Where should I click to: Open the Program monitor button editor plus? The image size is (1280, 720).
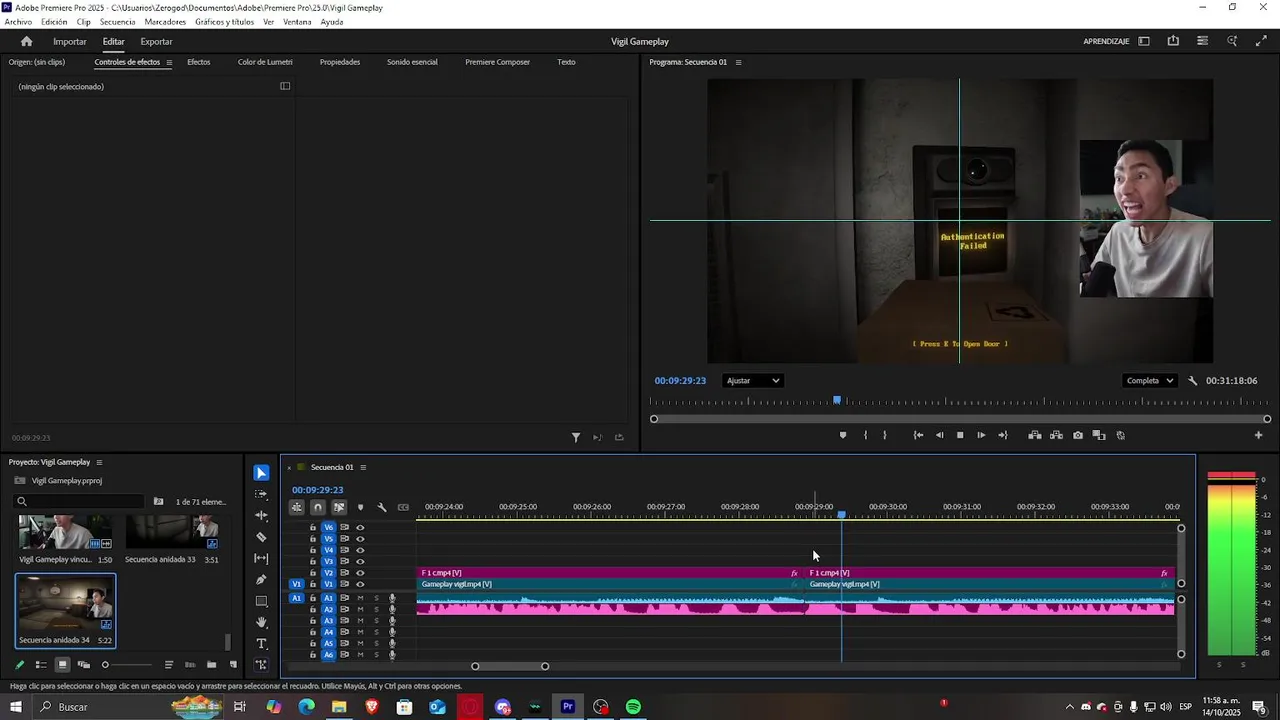[x=1258, y=435]
